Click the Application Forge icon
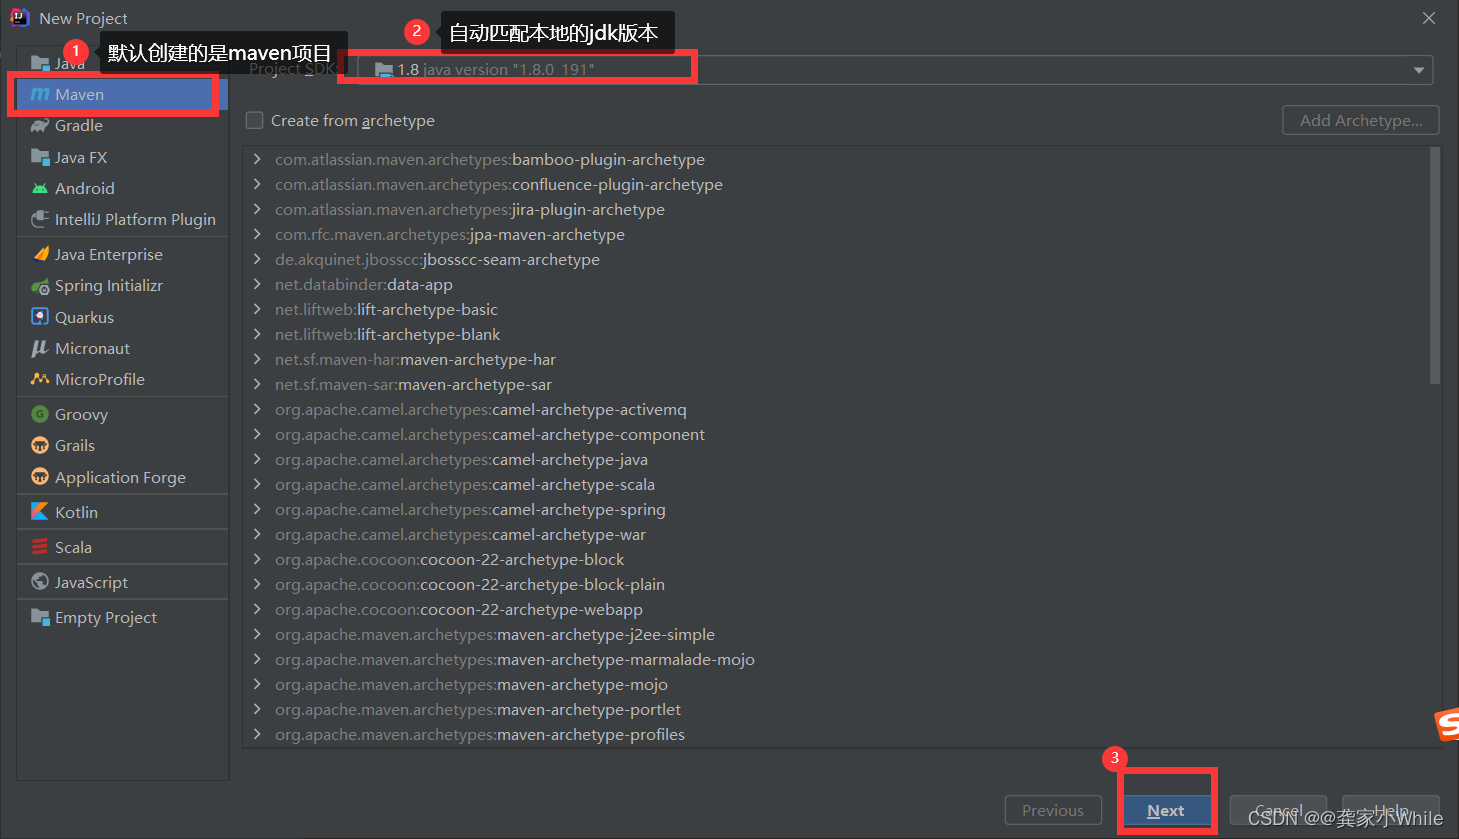This screenshot has width=1459, height=839. click(x=40, y=477)
